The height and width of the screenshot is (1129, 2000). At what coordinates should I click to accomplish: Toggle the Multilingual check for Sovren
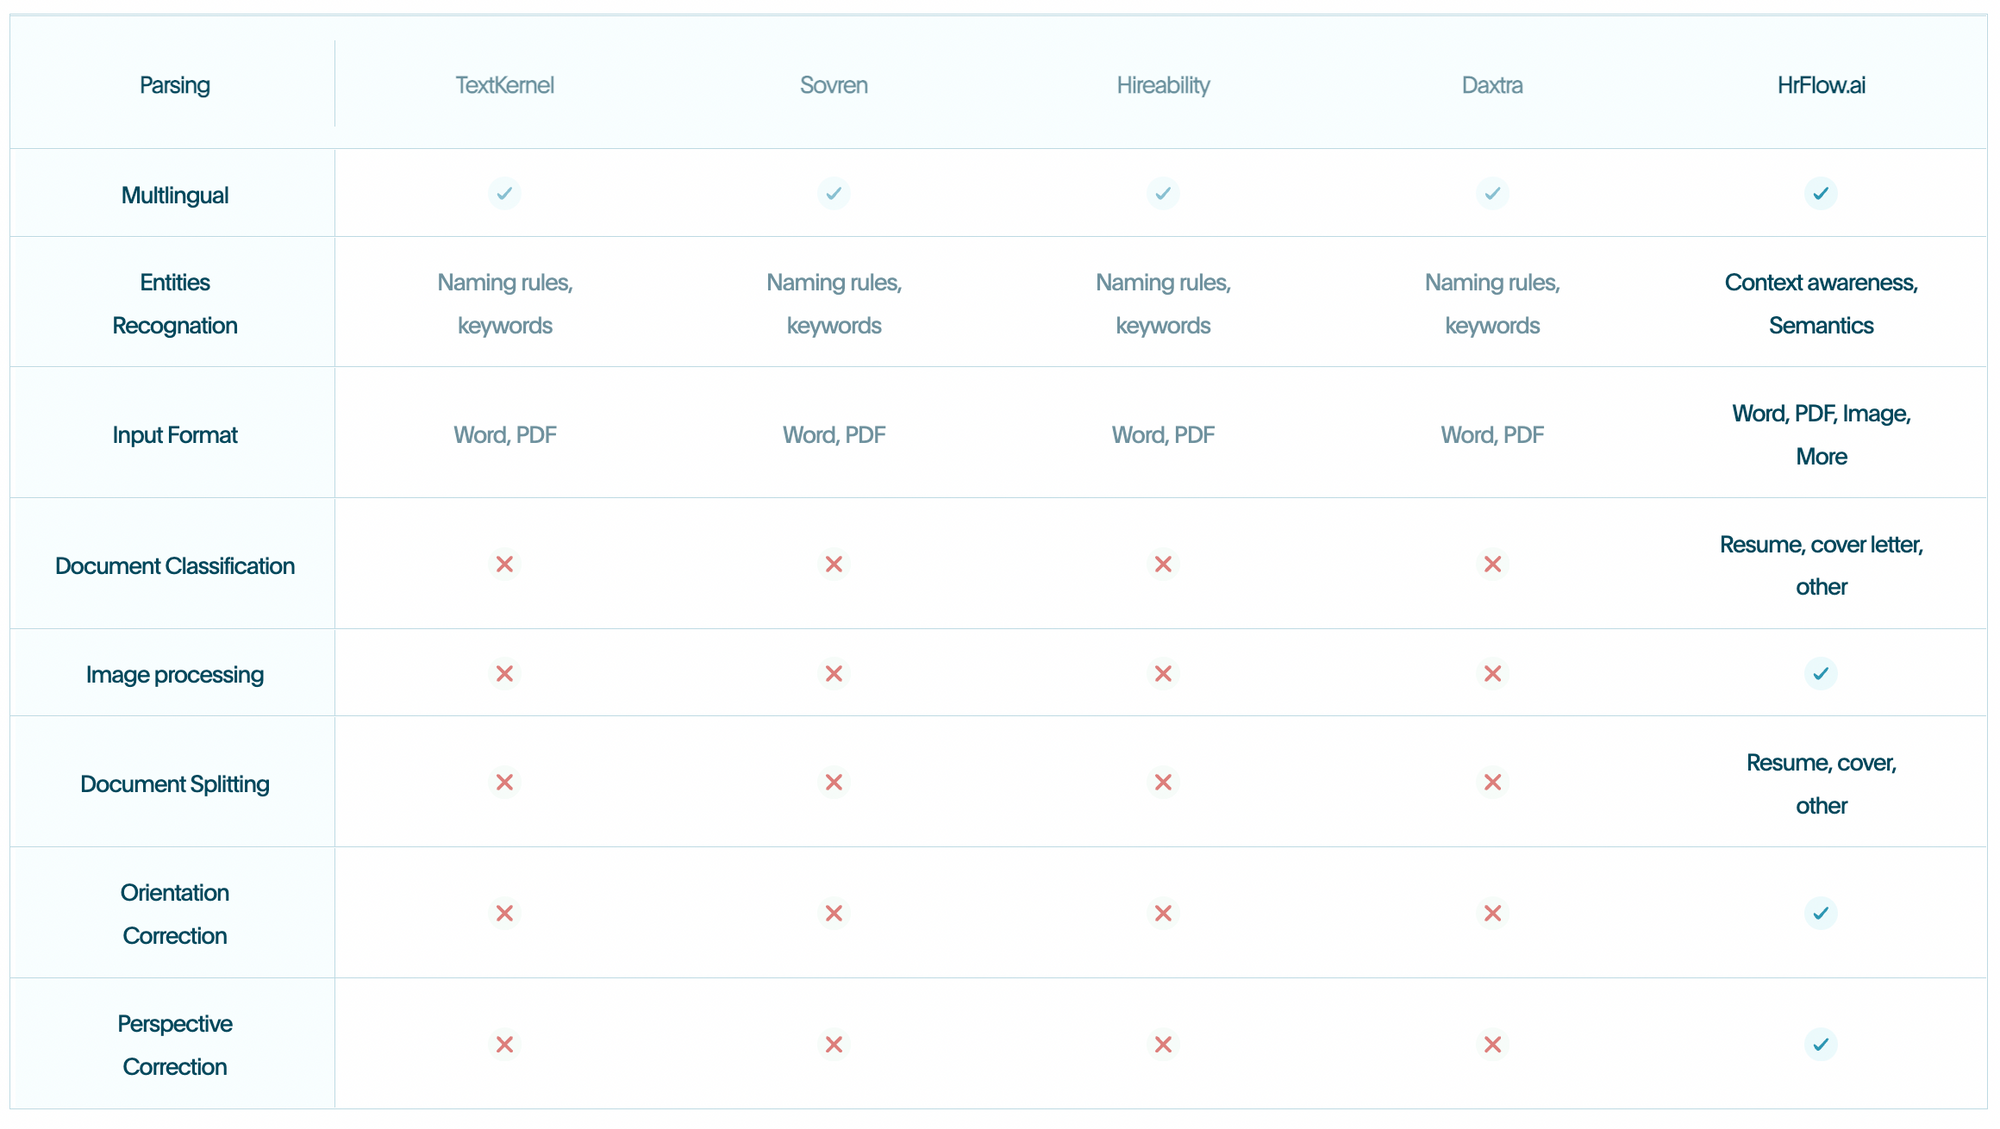tap(834, 193)
